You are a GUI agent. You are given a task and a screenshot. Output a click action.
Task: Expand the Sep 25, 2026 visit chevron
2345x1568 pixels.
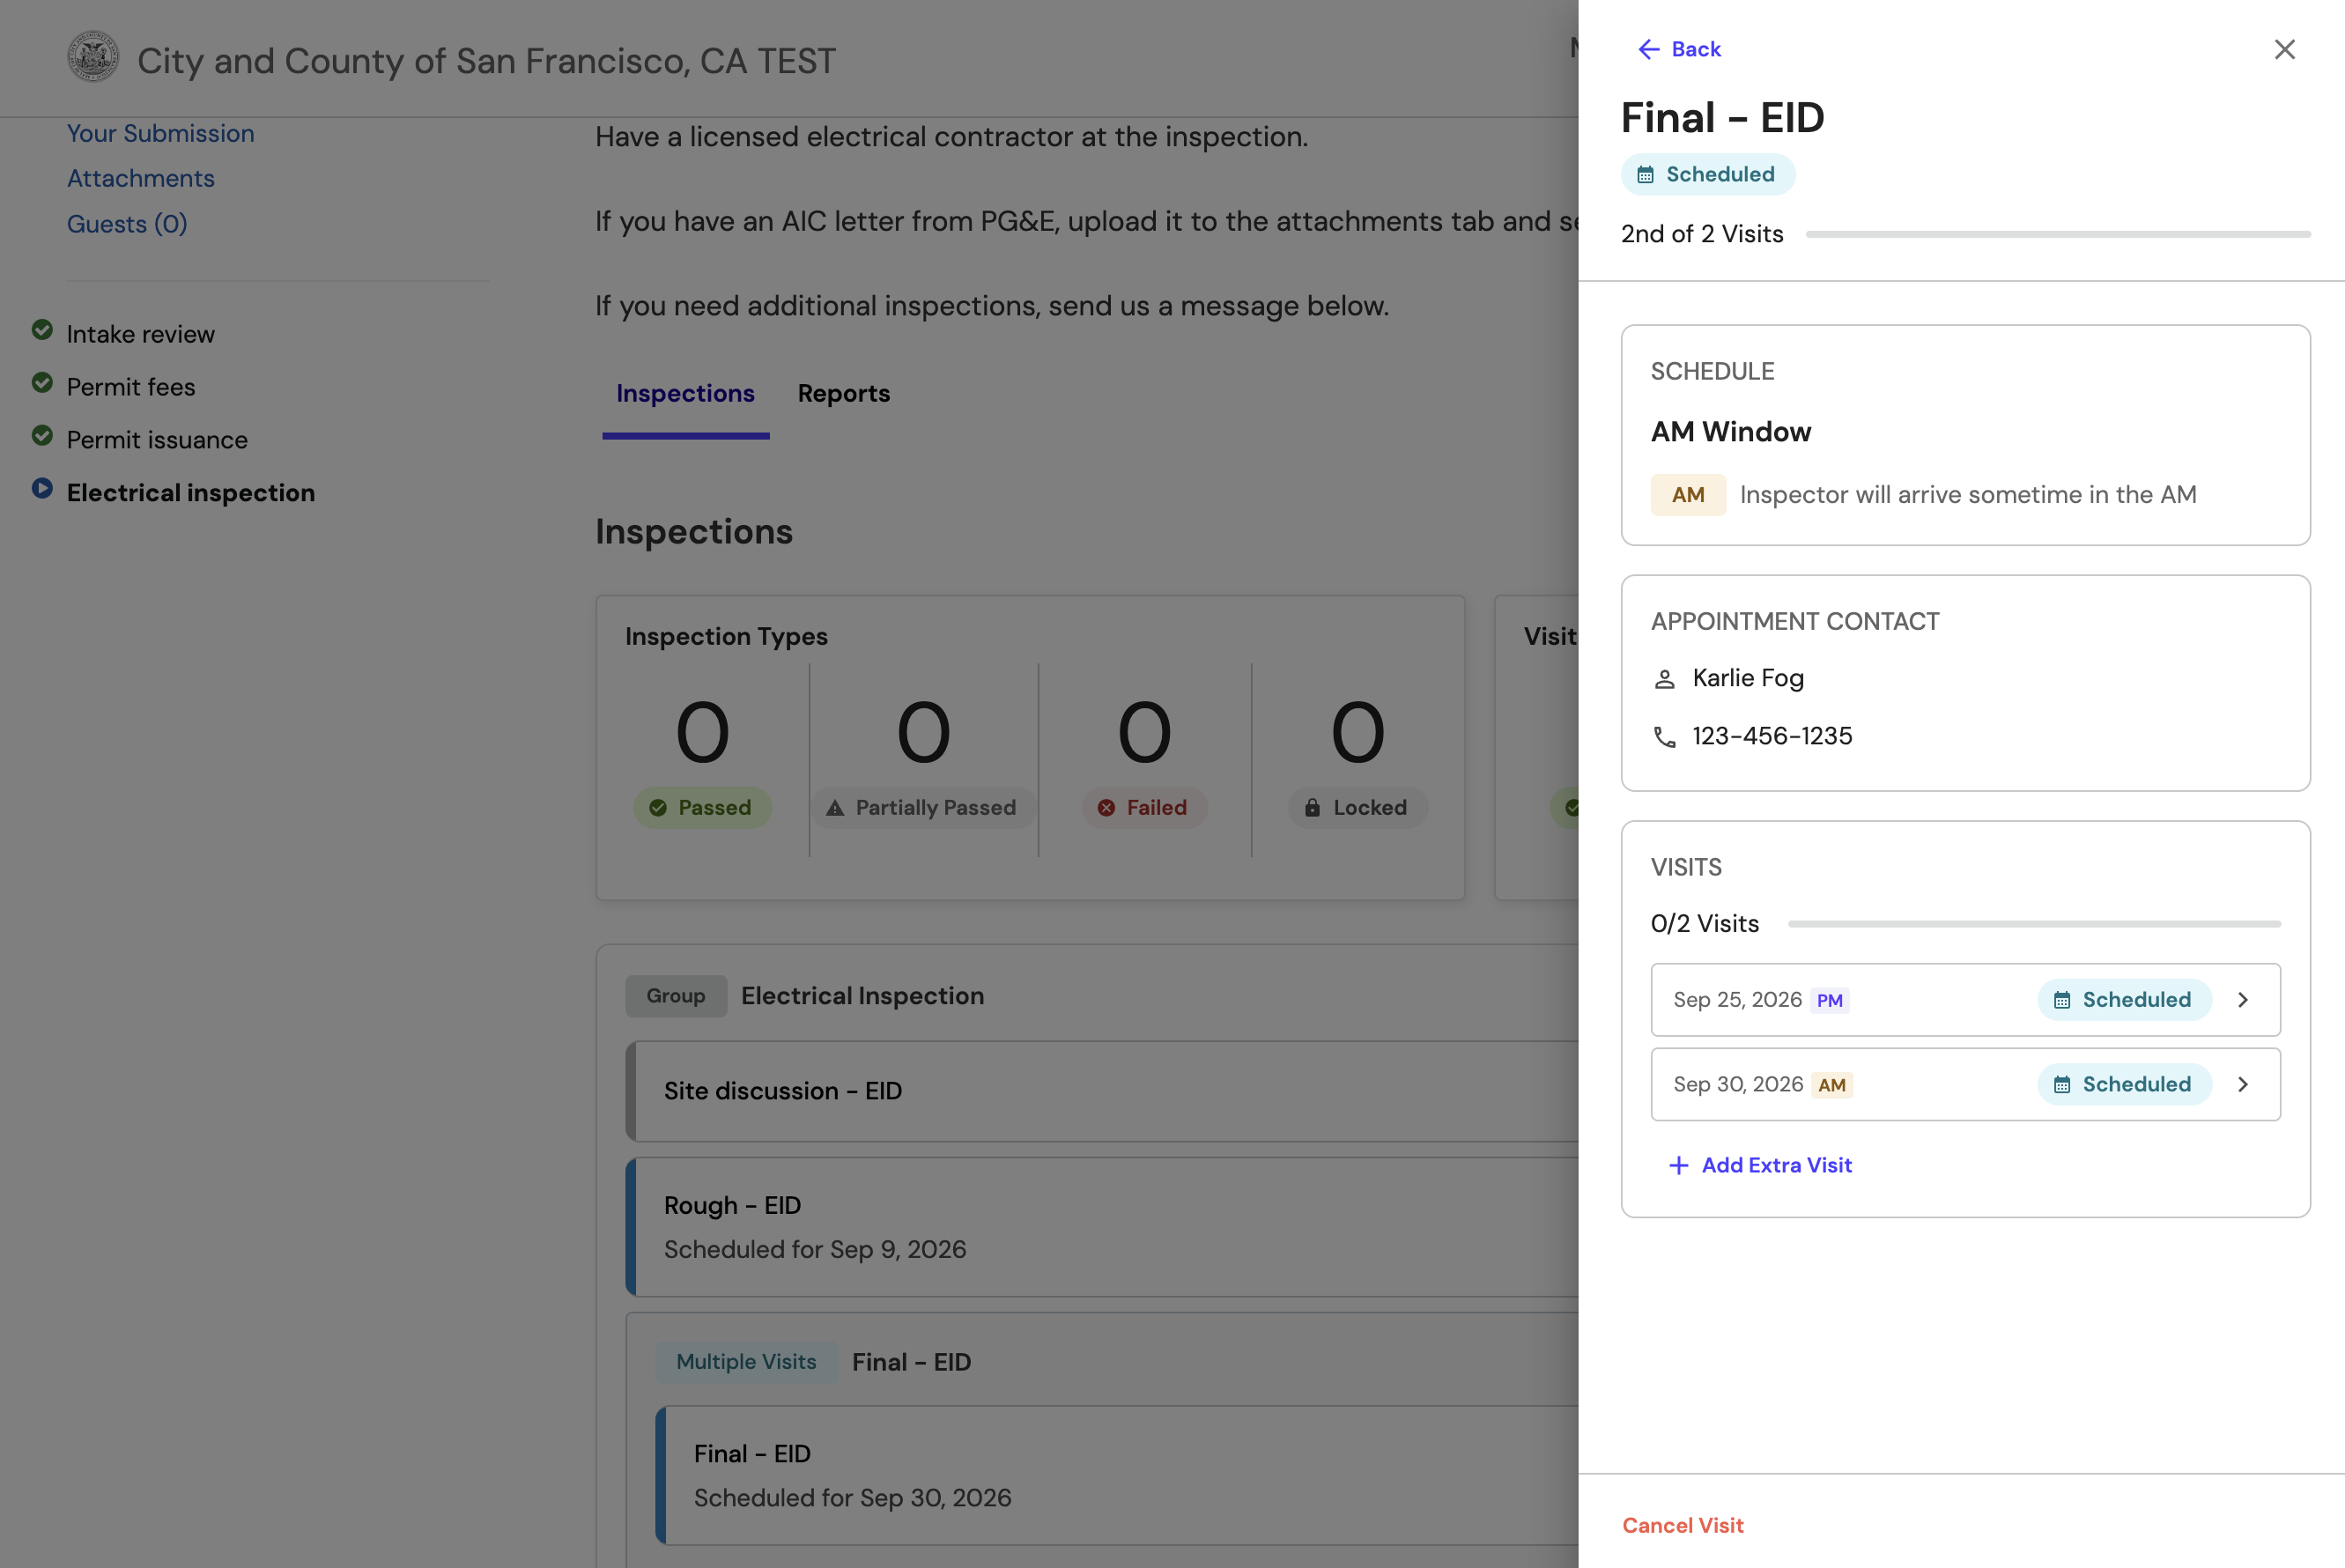2242,1000
